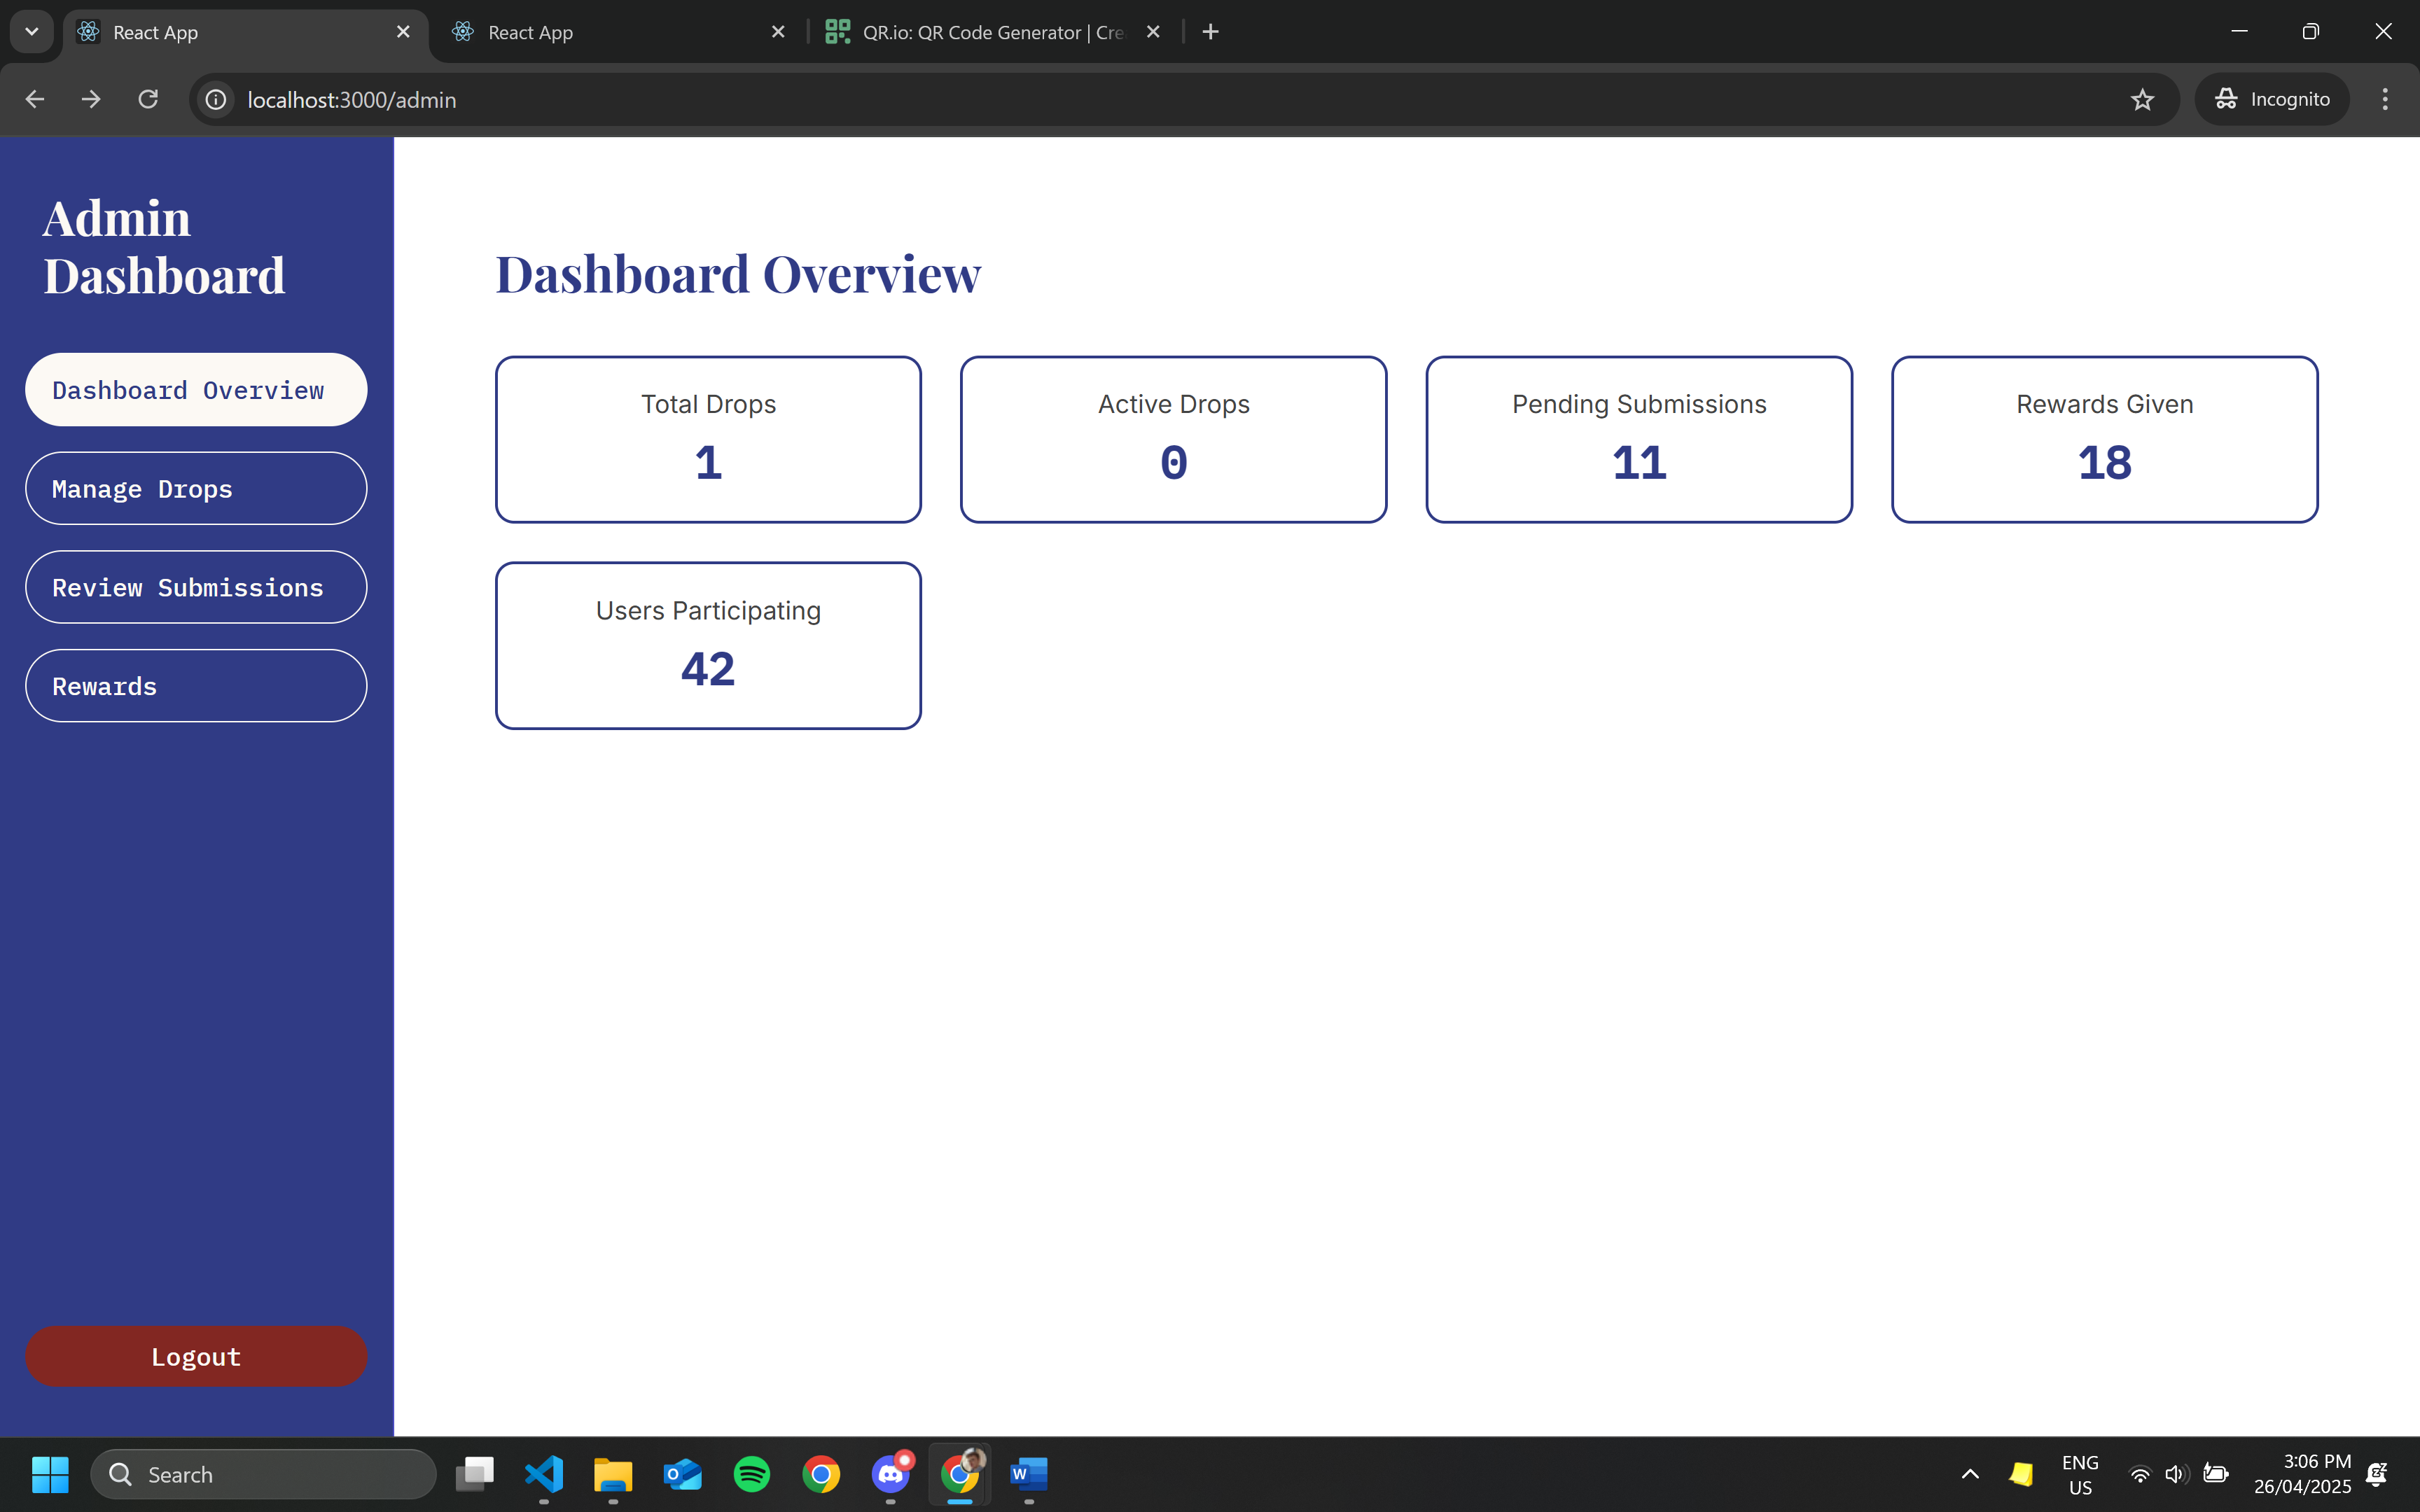
Task: Bookmark this page with star icon
Action: 2141,99
